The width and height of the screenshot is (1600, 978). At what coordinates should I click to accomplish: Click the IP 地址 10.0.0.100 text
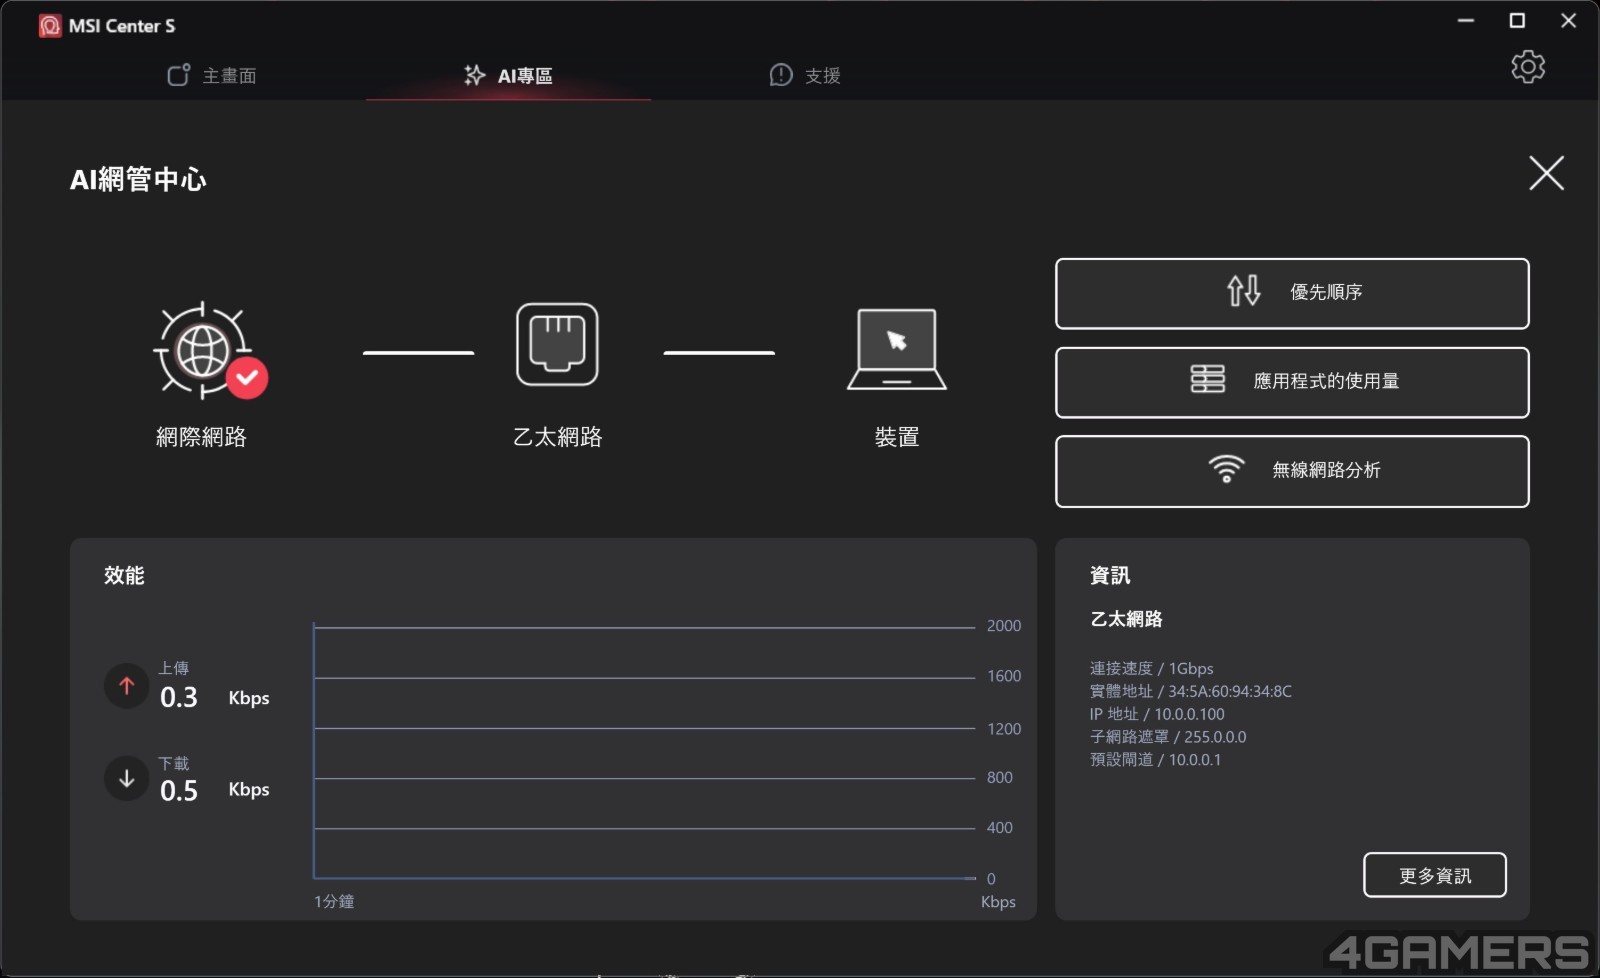(1156, 714)
